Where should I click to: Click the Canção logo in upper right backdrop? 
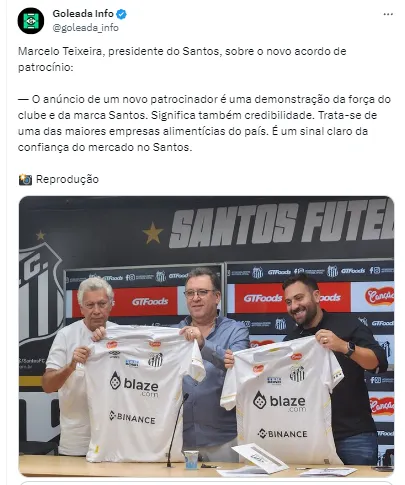click(379, 296)
